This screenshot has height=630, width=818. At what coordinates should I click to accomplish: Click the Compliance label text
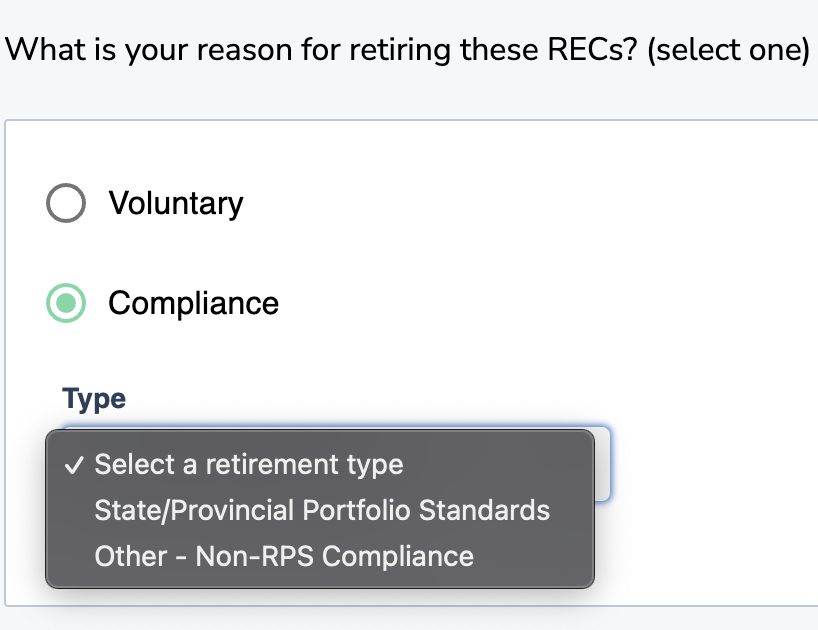(193, 303)
